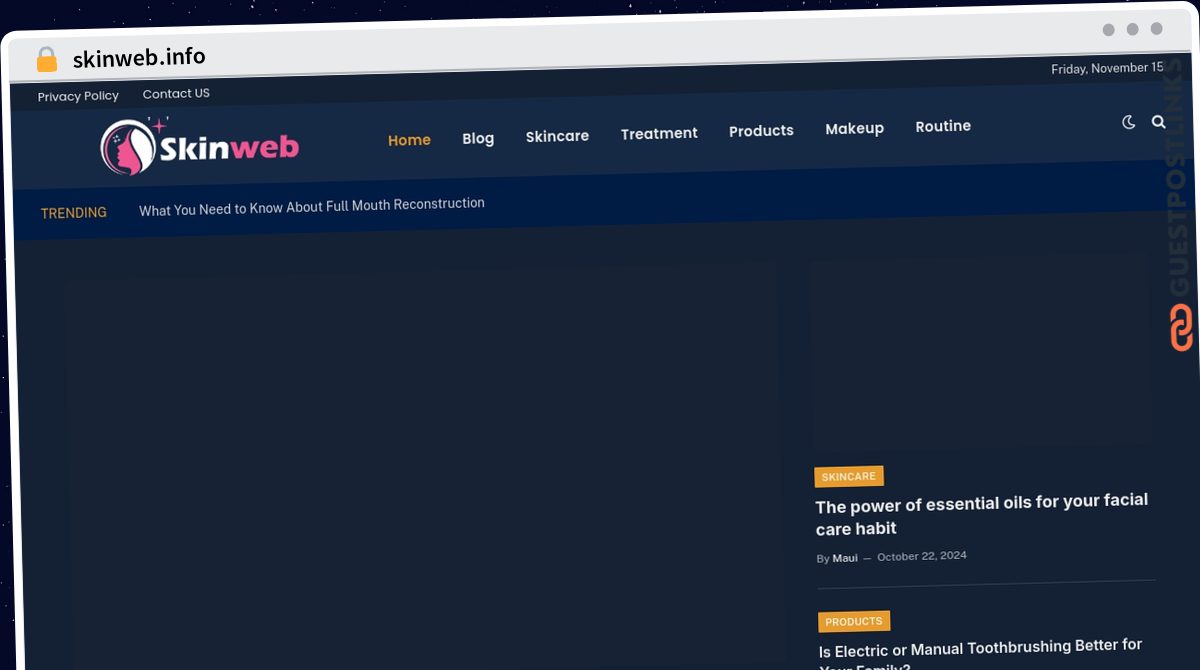Screen dimensions: 1200x670
Task: Open Electric or Manual Toothbrushing article
Action: [x=981, y=655]
